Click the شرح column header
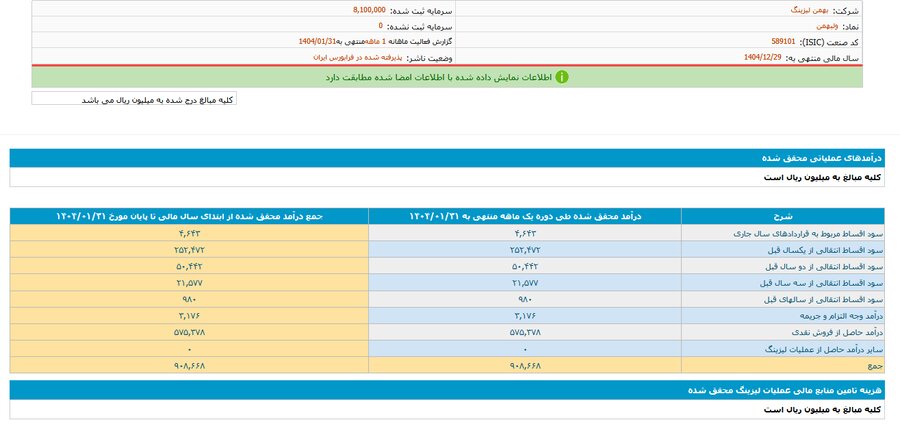900x433 pixels. tap(784, 216)
